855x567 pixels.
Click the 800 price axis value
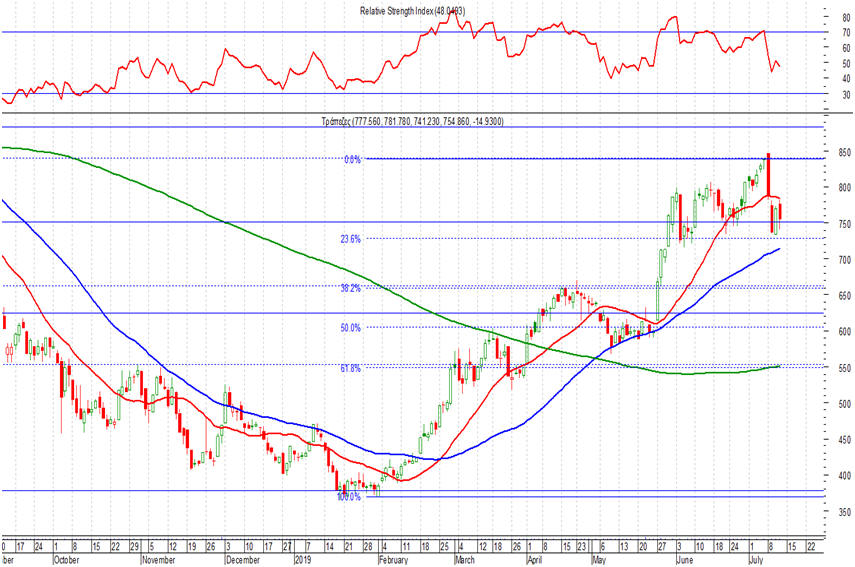pos(845,188)
